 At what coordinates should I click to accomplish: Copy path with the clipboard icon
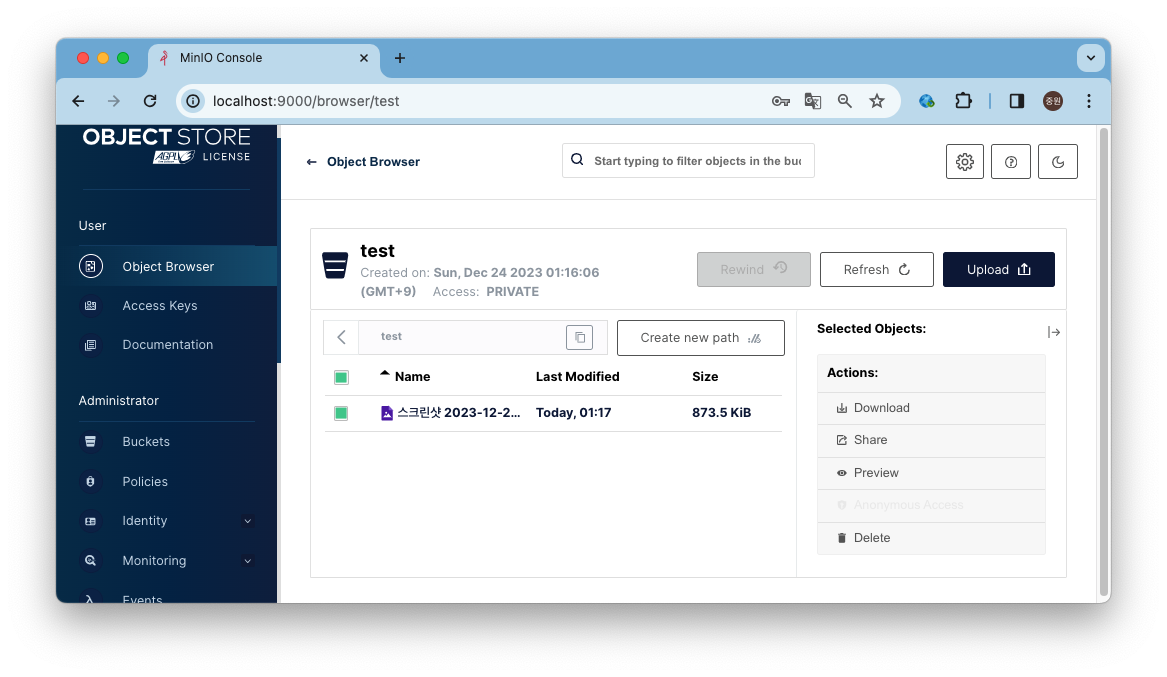coord(579,337)
